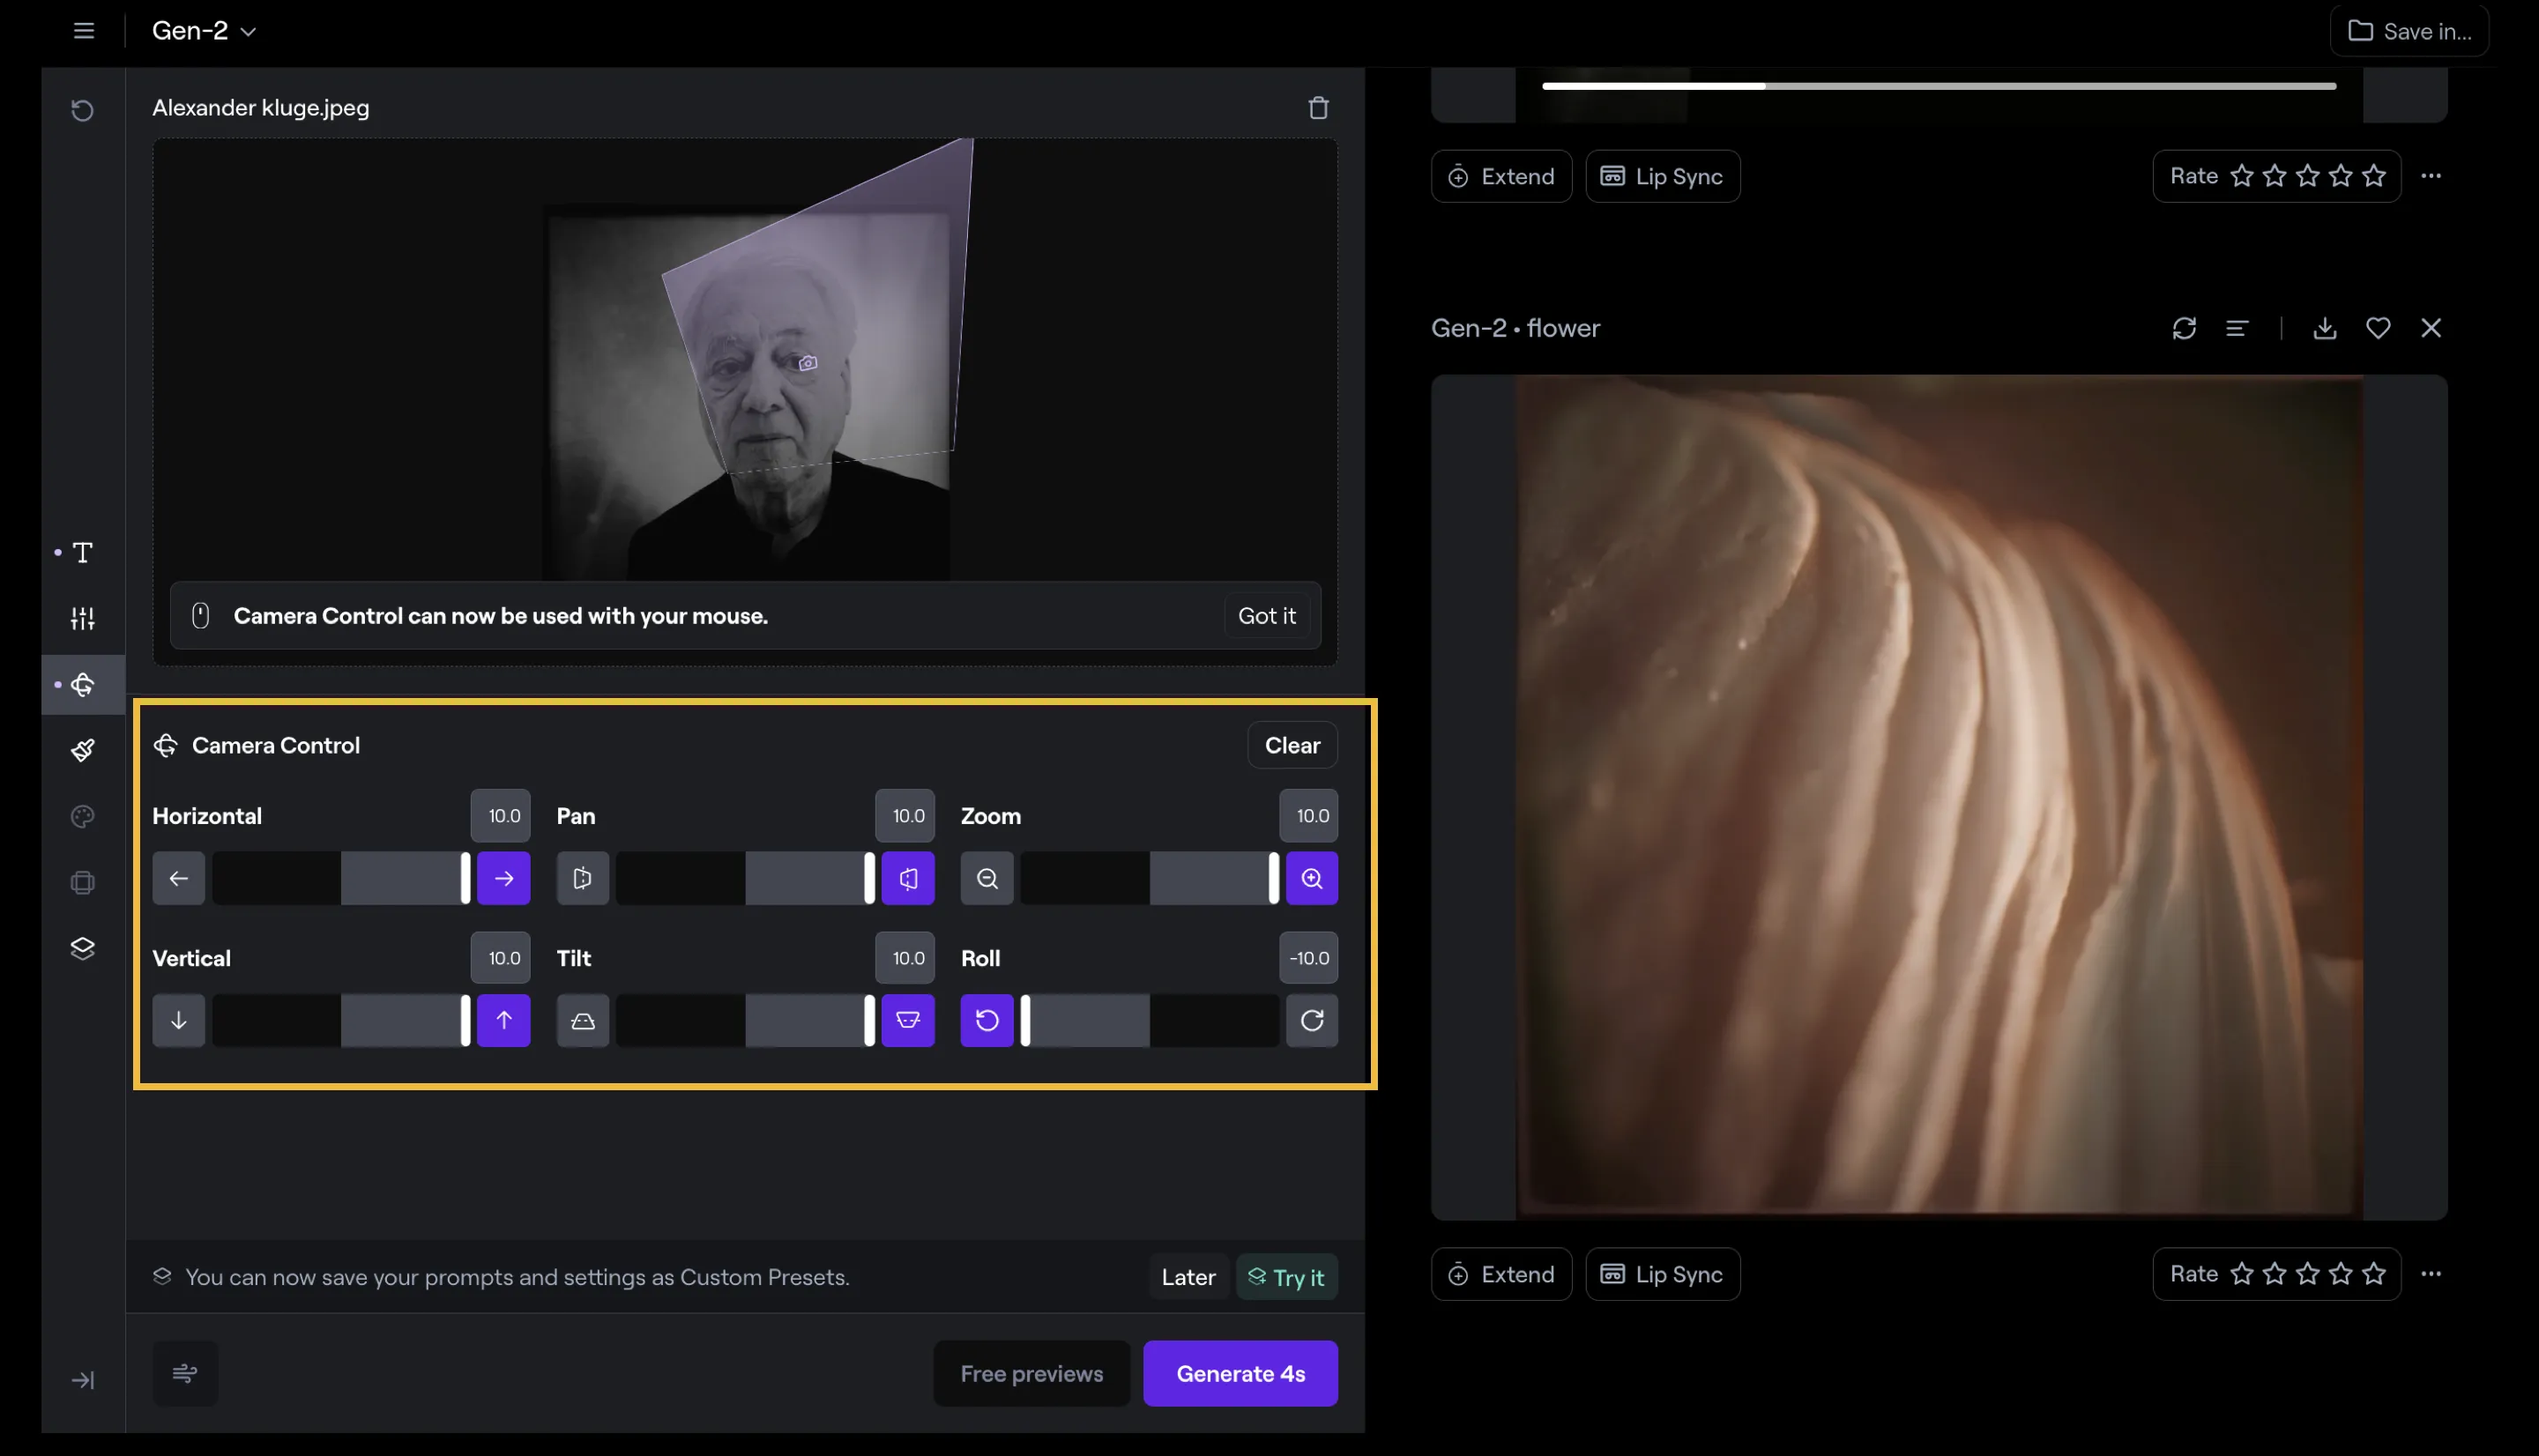
Task: Click the Alexander kluge portrait preview
Action: pyautogui.click(x=745, y=392)
